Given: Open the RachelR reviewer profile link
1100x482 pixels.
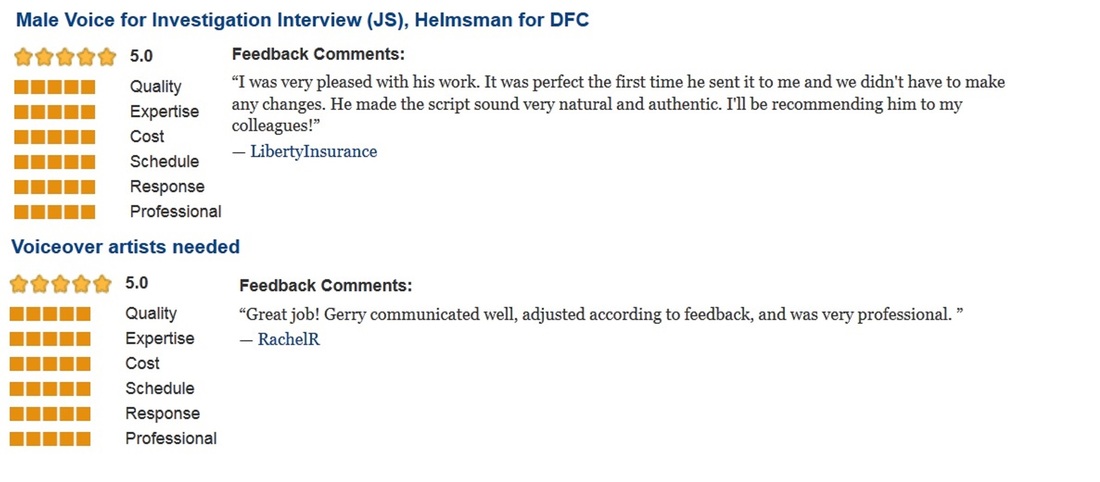Looking at the screenshot, I should coord(289,340).
